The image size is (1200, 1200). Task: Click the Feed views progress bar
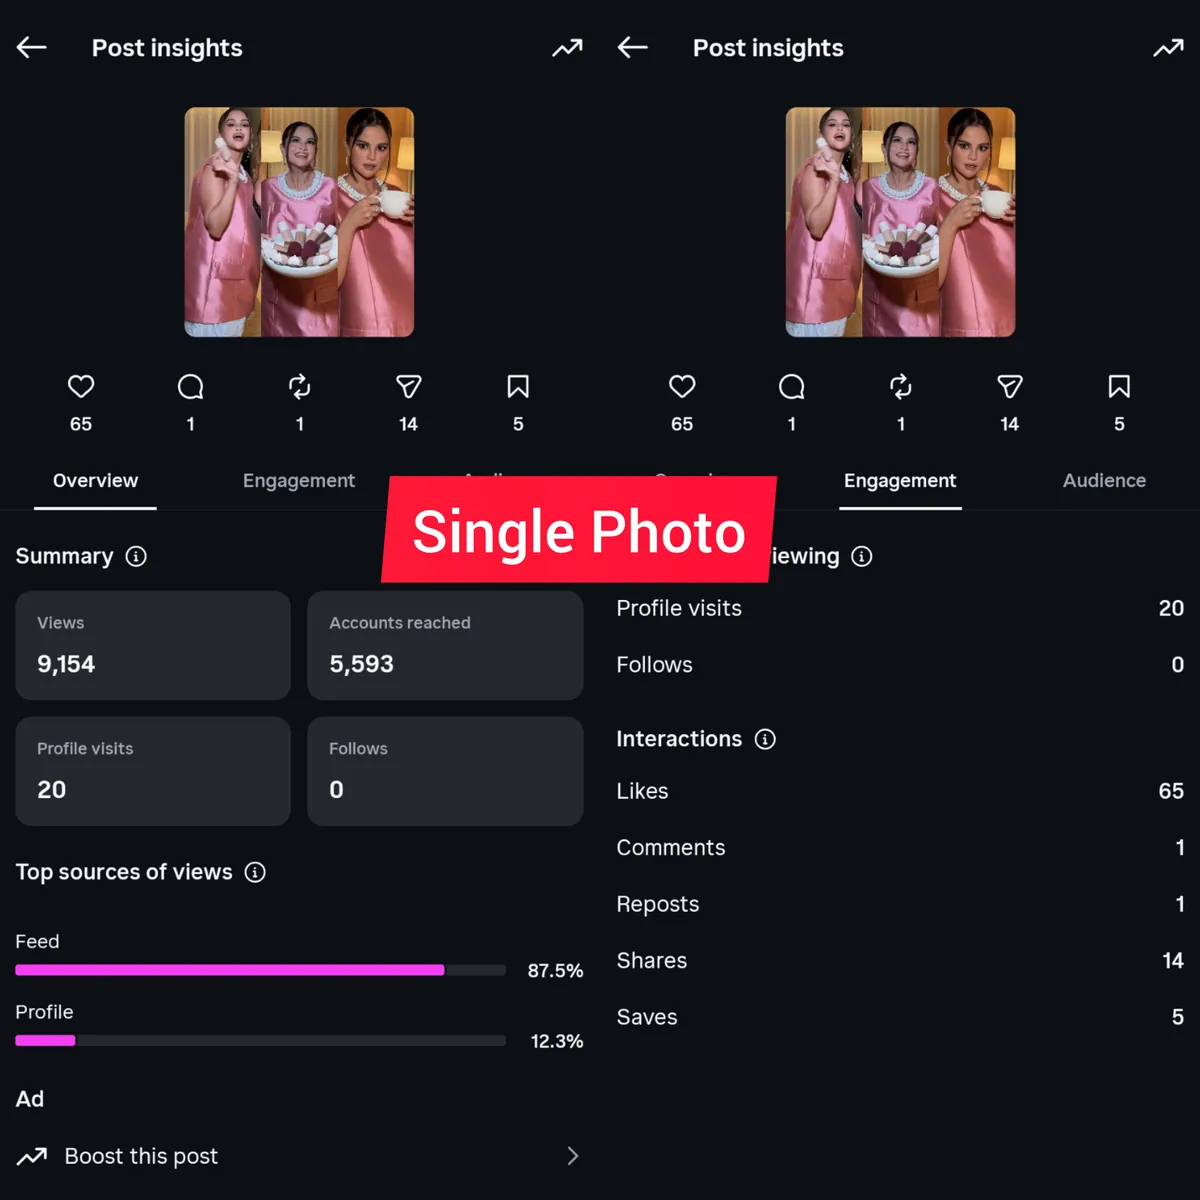click(260, 970)
